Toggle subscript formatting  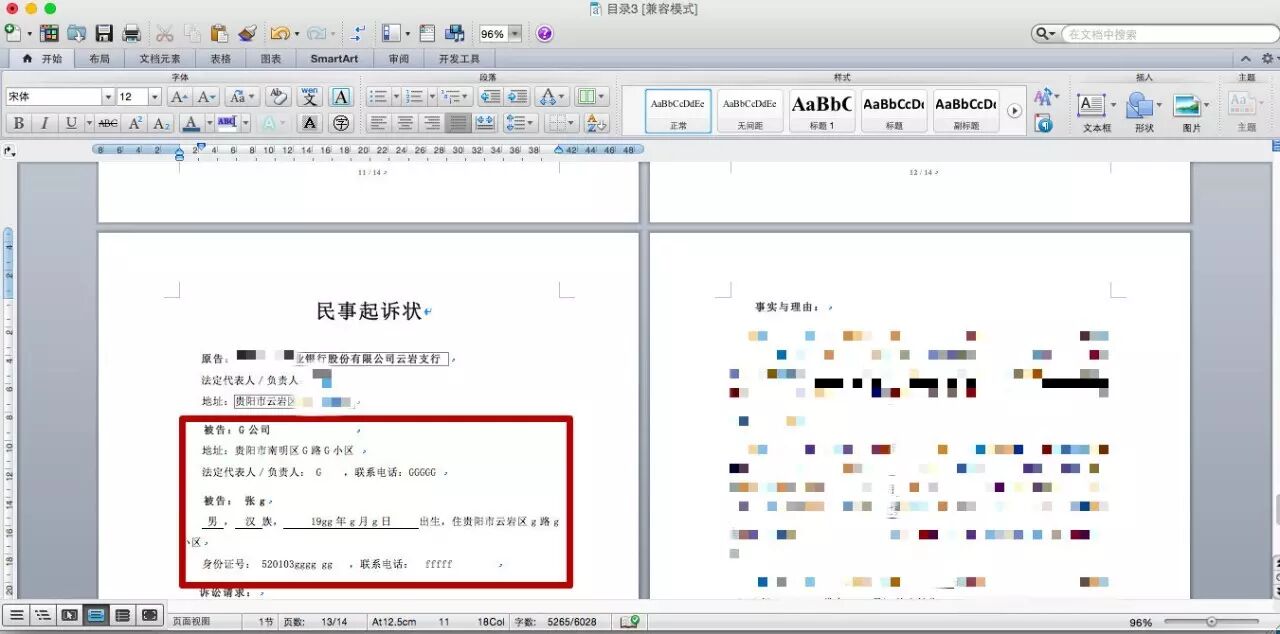[x=162, y=123]
